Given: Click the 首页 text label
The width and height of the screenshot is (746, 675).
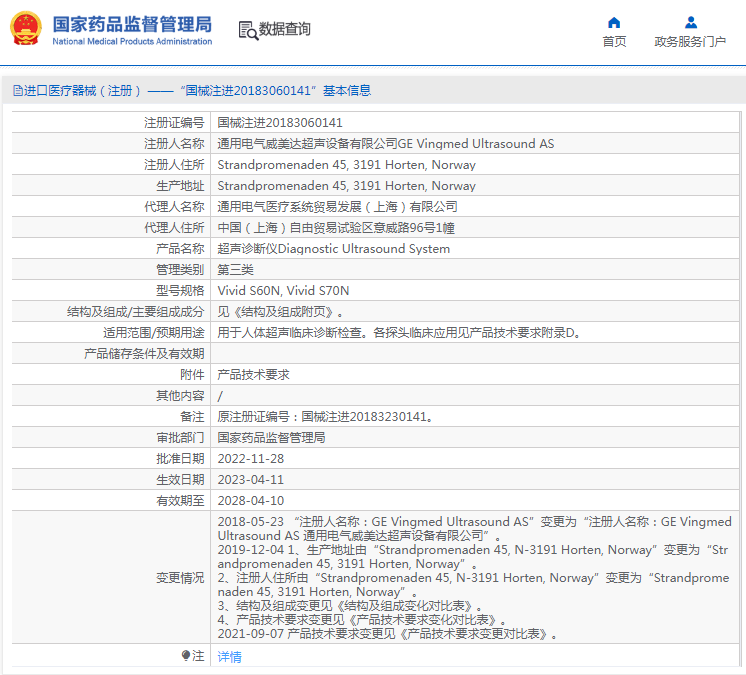Looking at the screenshot, I should point(614,42).
